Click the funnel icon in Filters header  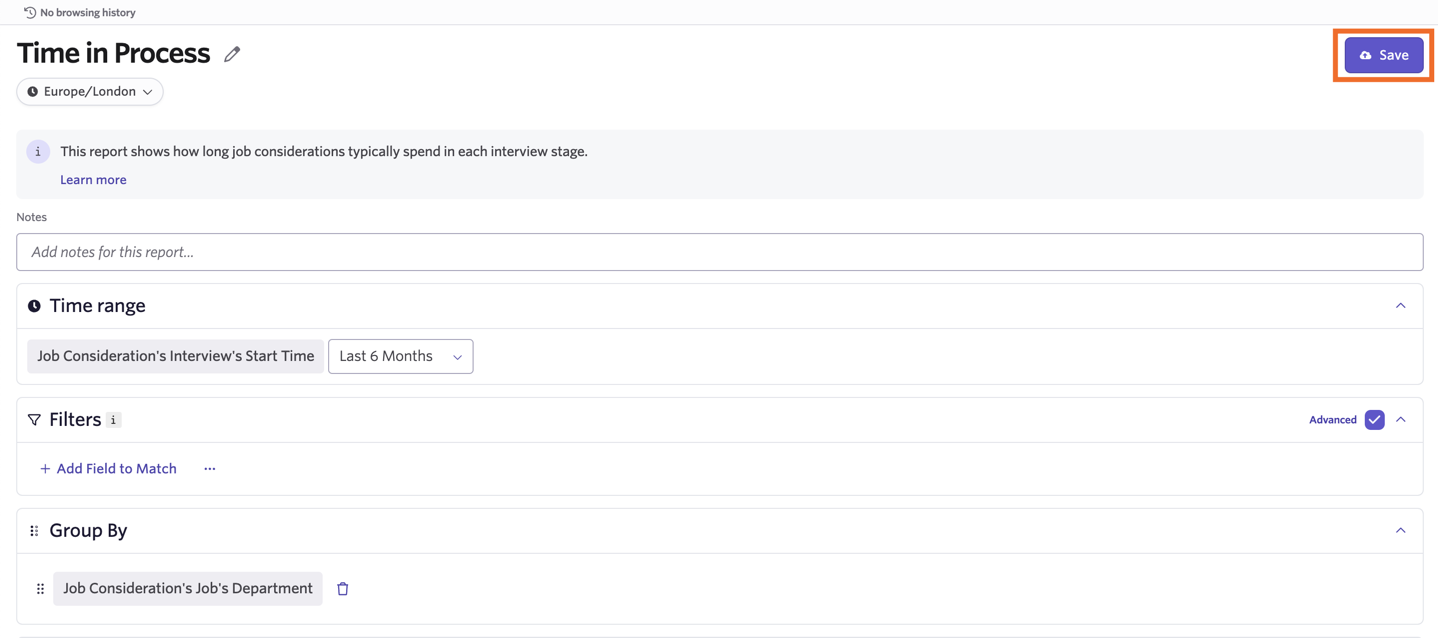pos(34,420)
